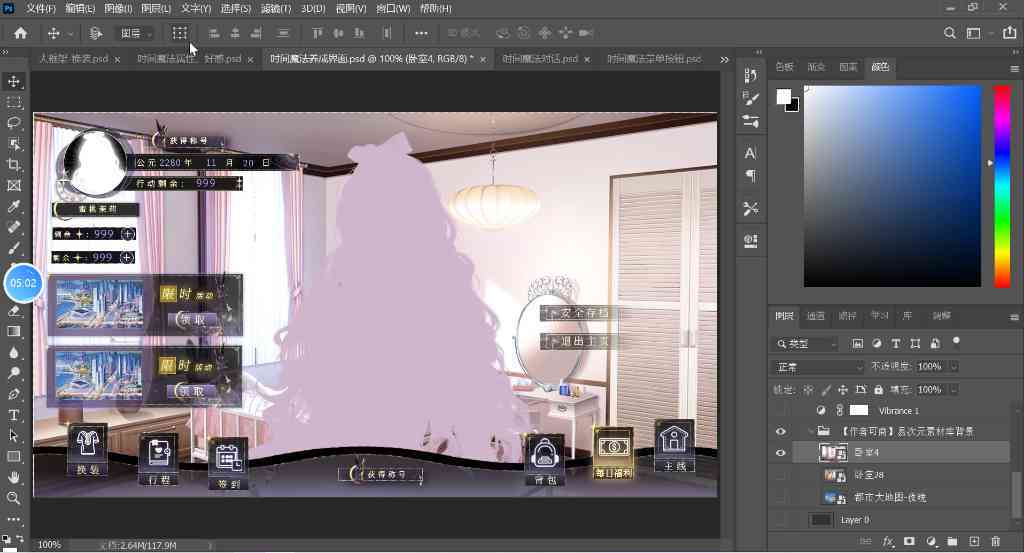Select the Rectangular Marquee tool
Viewport: 1024px width, 553px height.
pyautogui.click(x=13, y=103)
